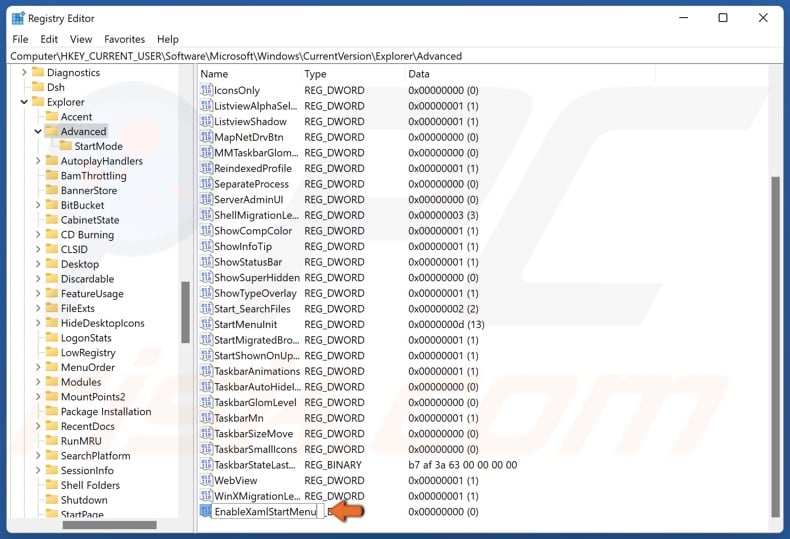This screenshot has width=790, height=539.
Task: Select the StartShownOnUp... value name
Action: pos(256,356)
